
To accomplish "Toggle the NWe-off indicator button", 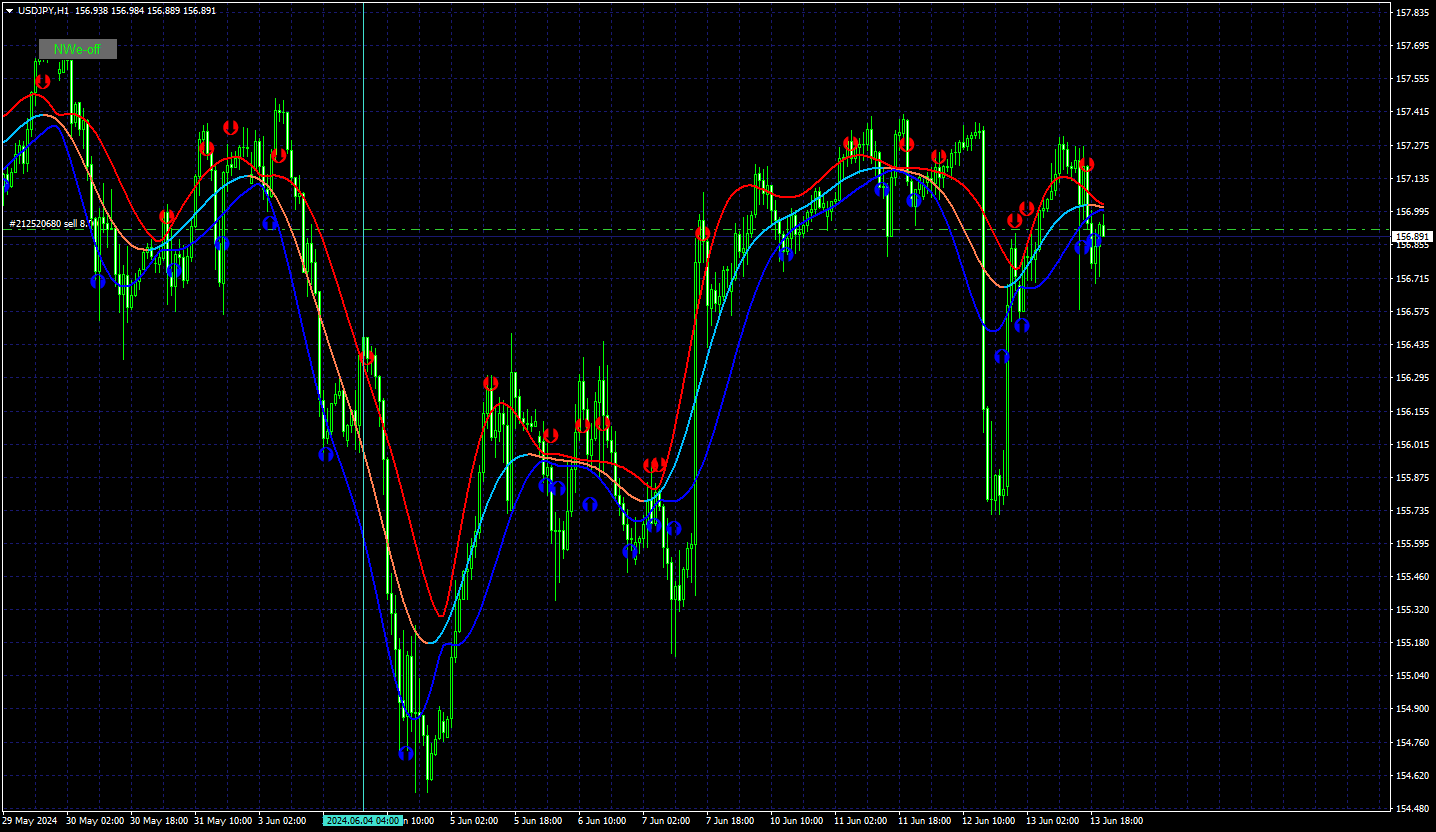I will 78,49.
